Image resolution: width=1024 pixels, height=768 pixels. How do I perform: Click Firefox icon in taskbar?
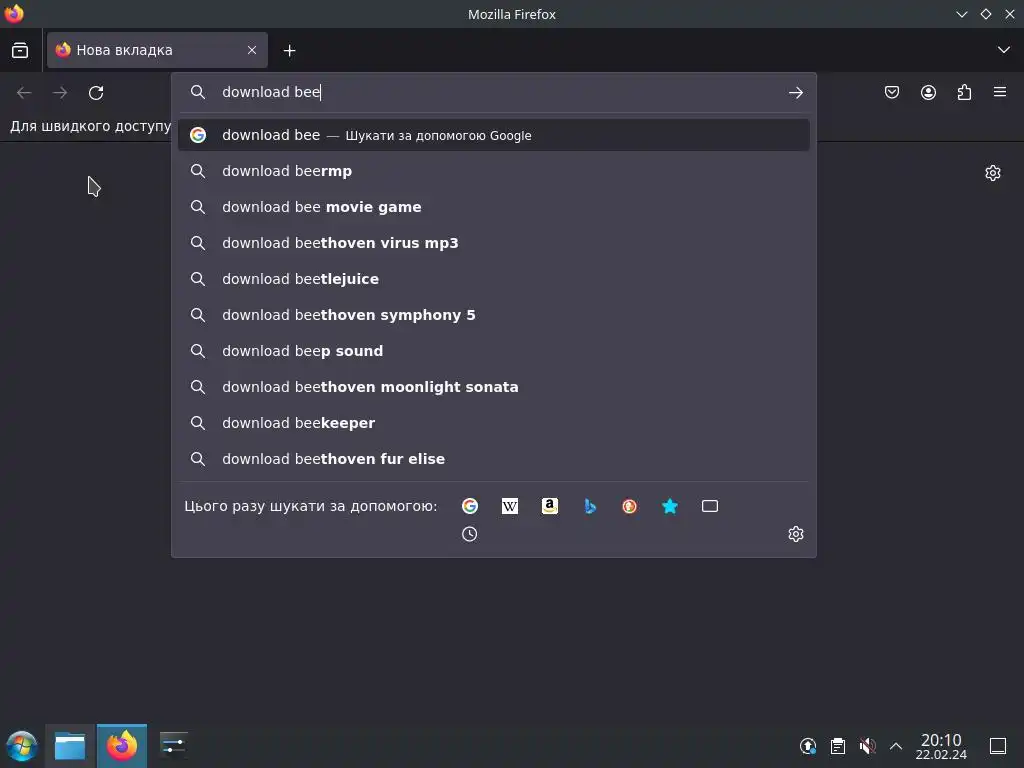pyautogui.click(x=122, y=746)
